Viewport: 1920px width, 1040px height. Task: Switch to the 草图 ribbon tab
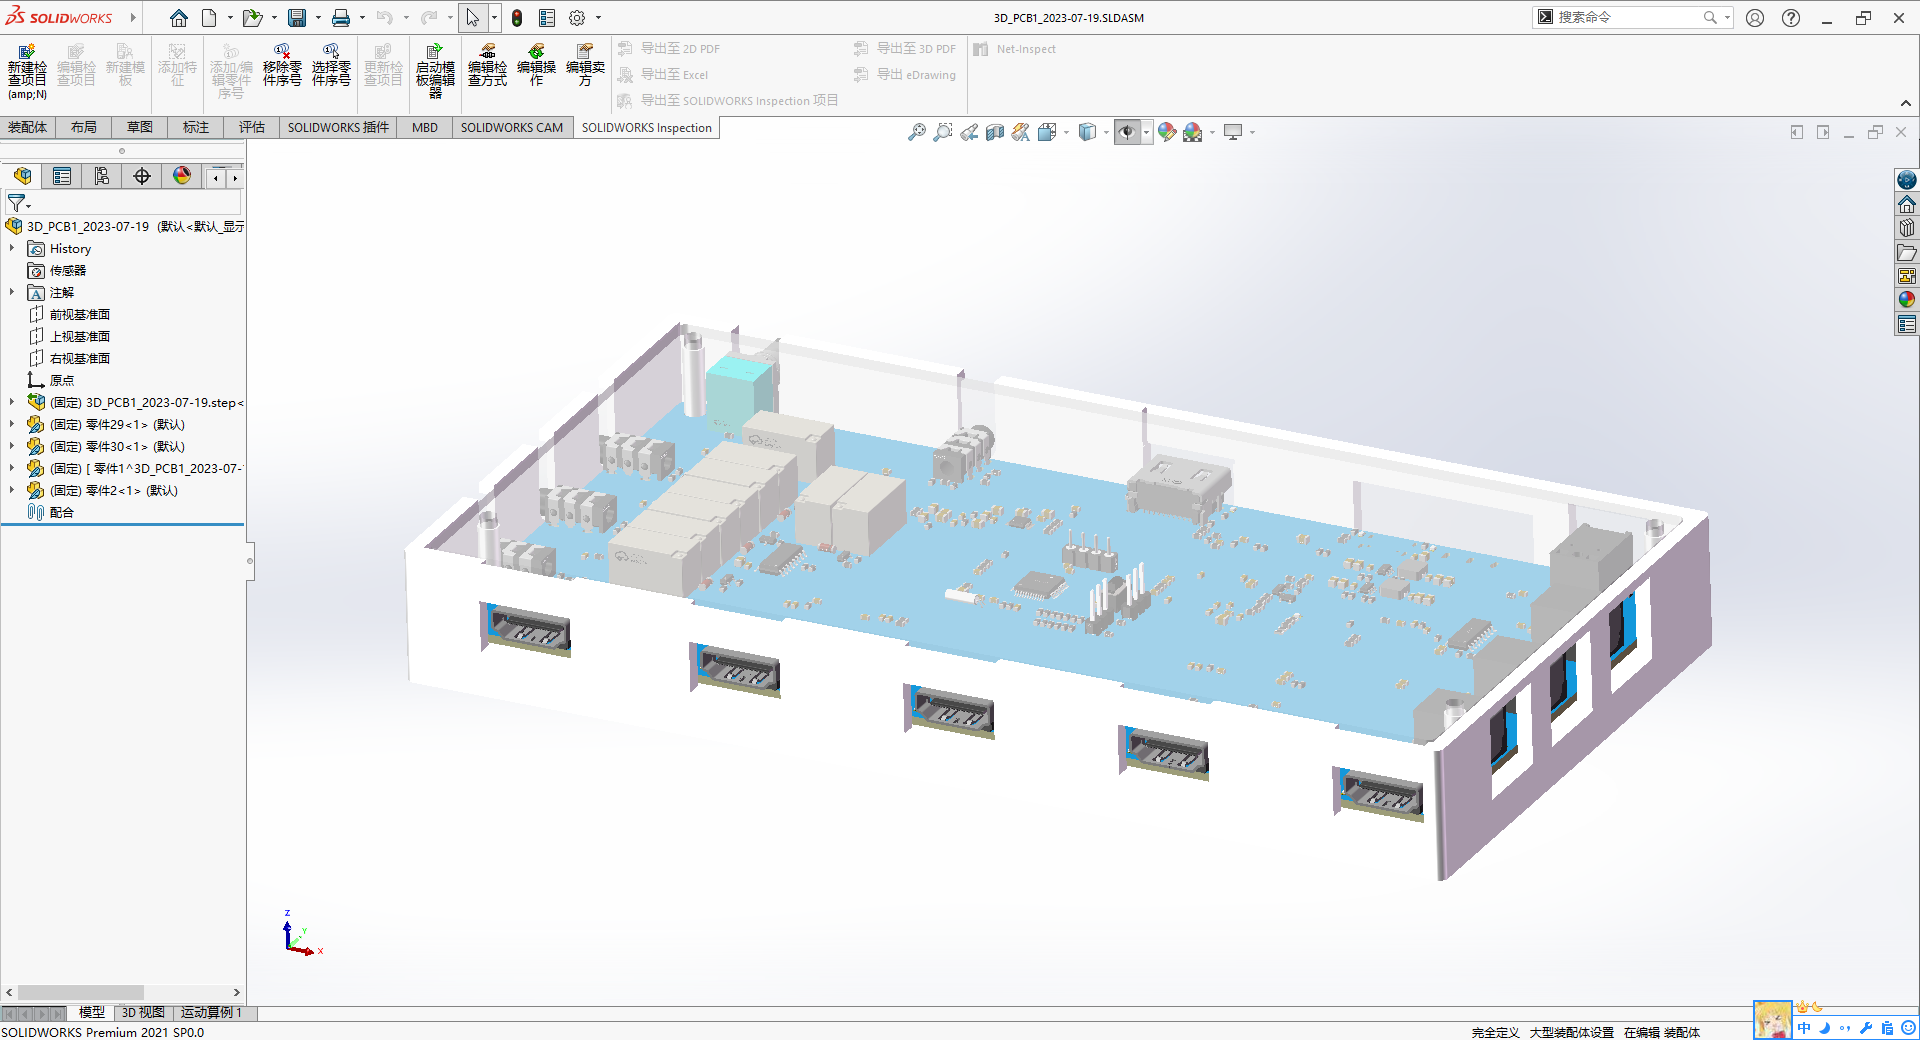tap(140, 127)
